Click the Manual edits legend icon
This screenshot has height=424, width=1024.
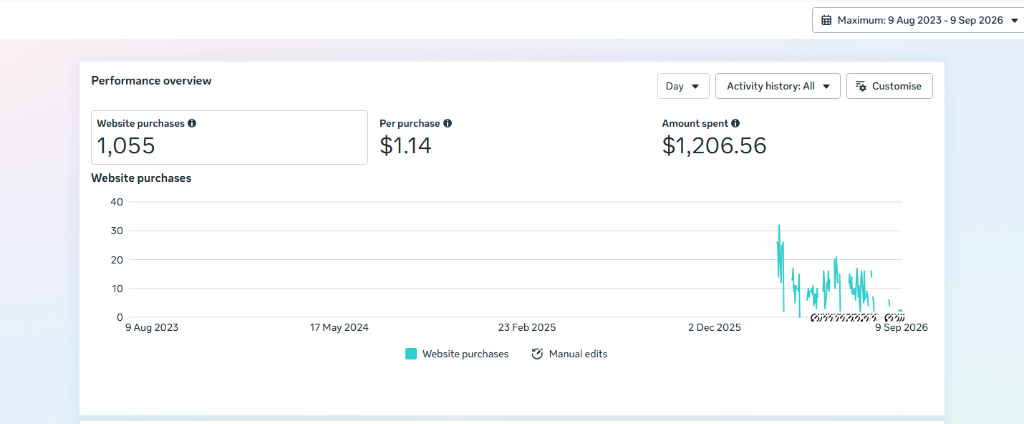point(537,354)
